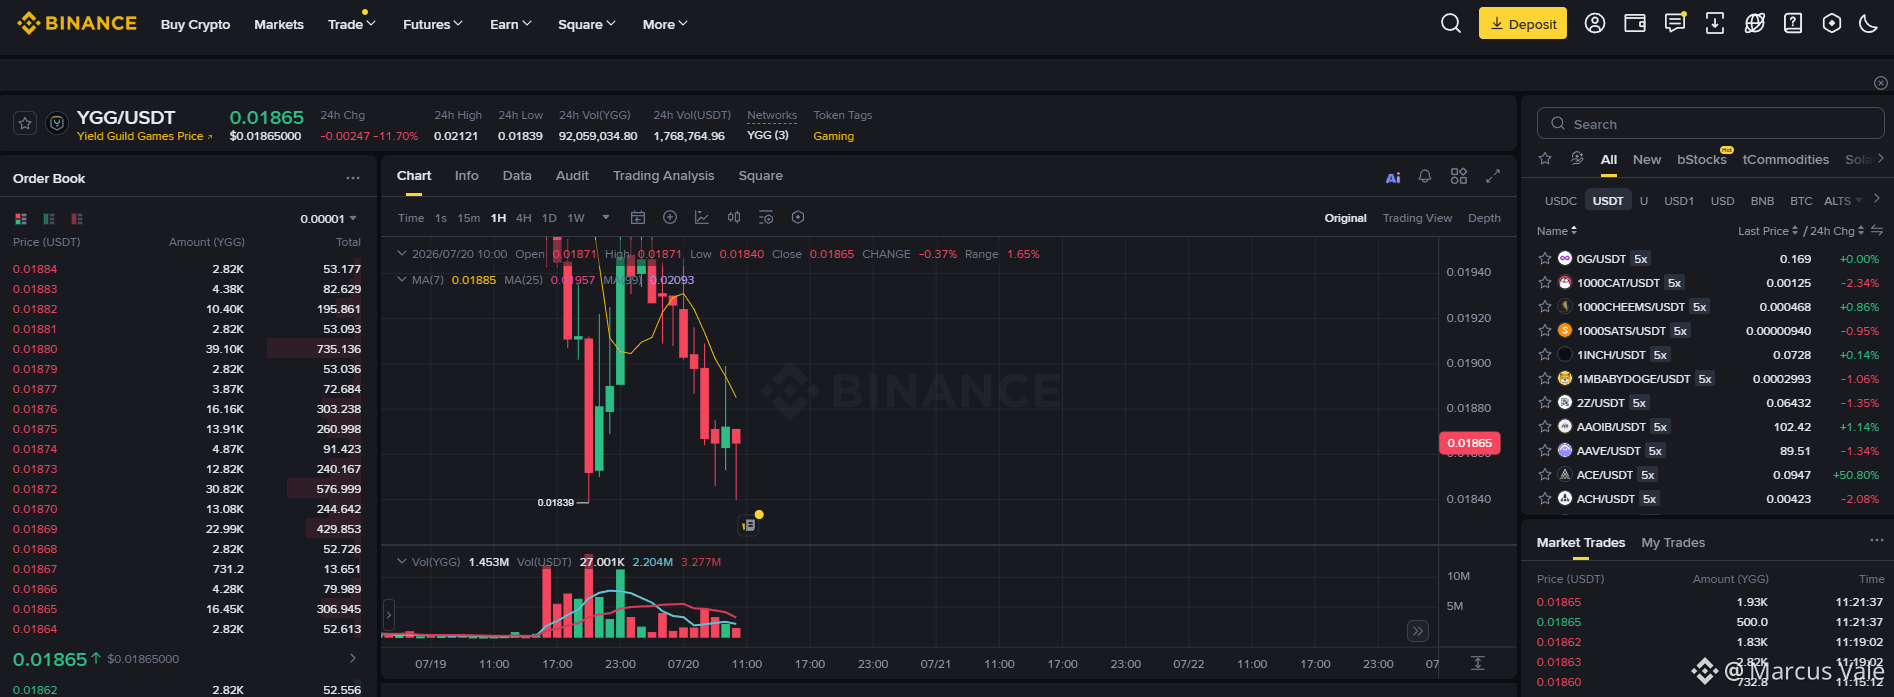1894x697 pixels.
Task: Add YGG/USDT to favorites star
Action: click(x=26, y=123)
